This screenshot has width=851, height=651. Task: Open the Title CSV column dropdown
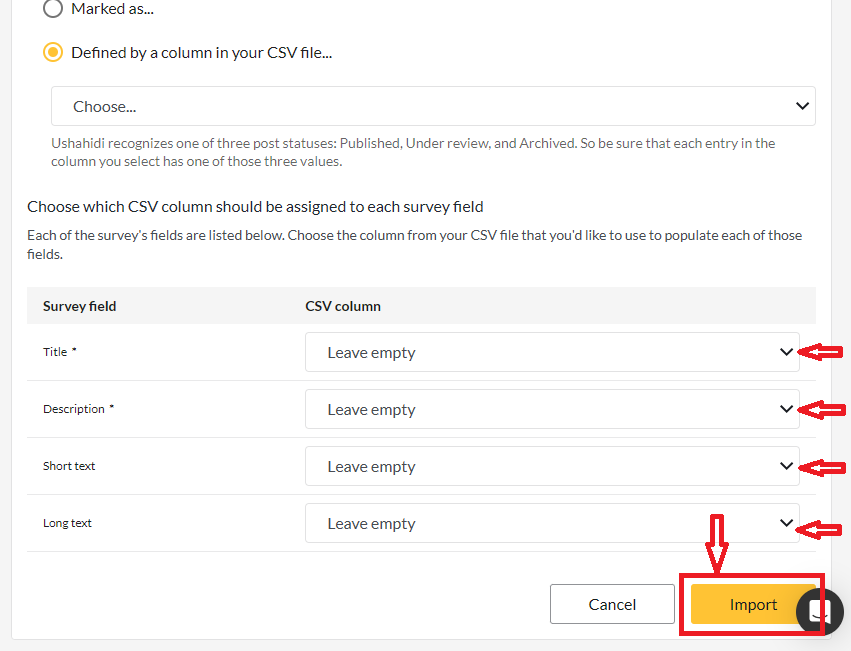[x=550, y=352]
